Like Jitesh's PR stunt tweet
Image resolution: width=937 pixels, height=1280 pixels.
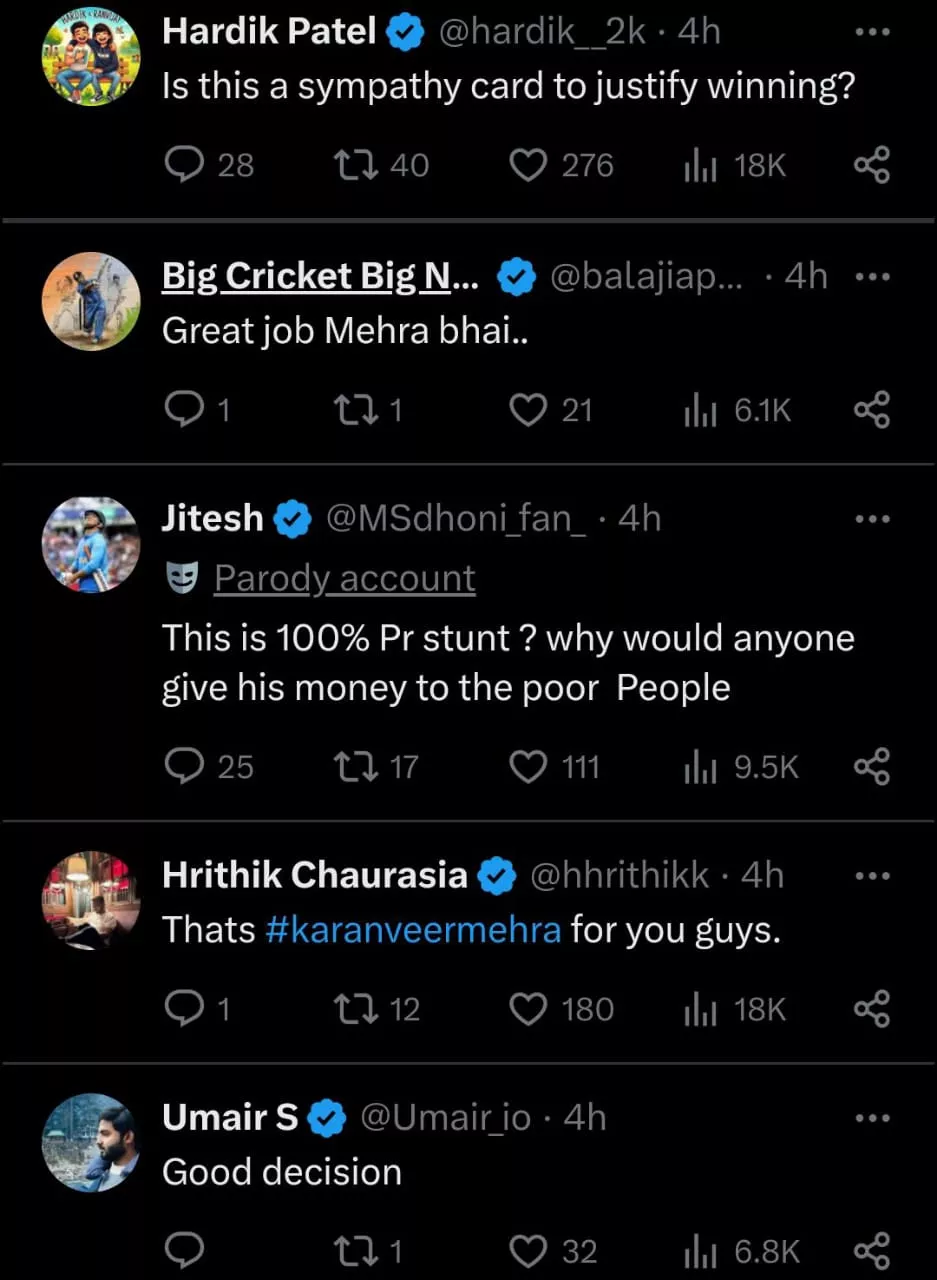click(529, 767)
